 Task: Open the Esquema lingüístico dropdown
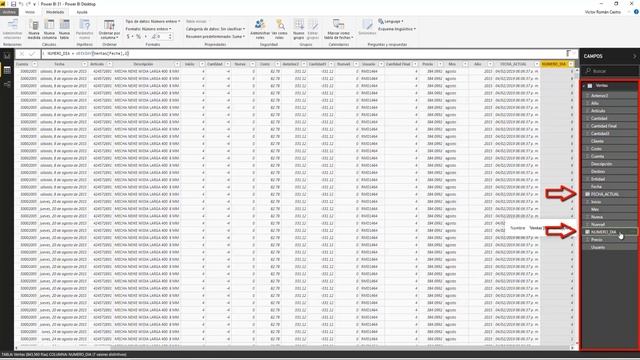[397, 29]
